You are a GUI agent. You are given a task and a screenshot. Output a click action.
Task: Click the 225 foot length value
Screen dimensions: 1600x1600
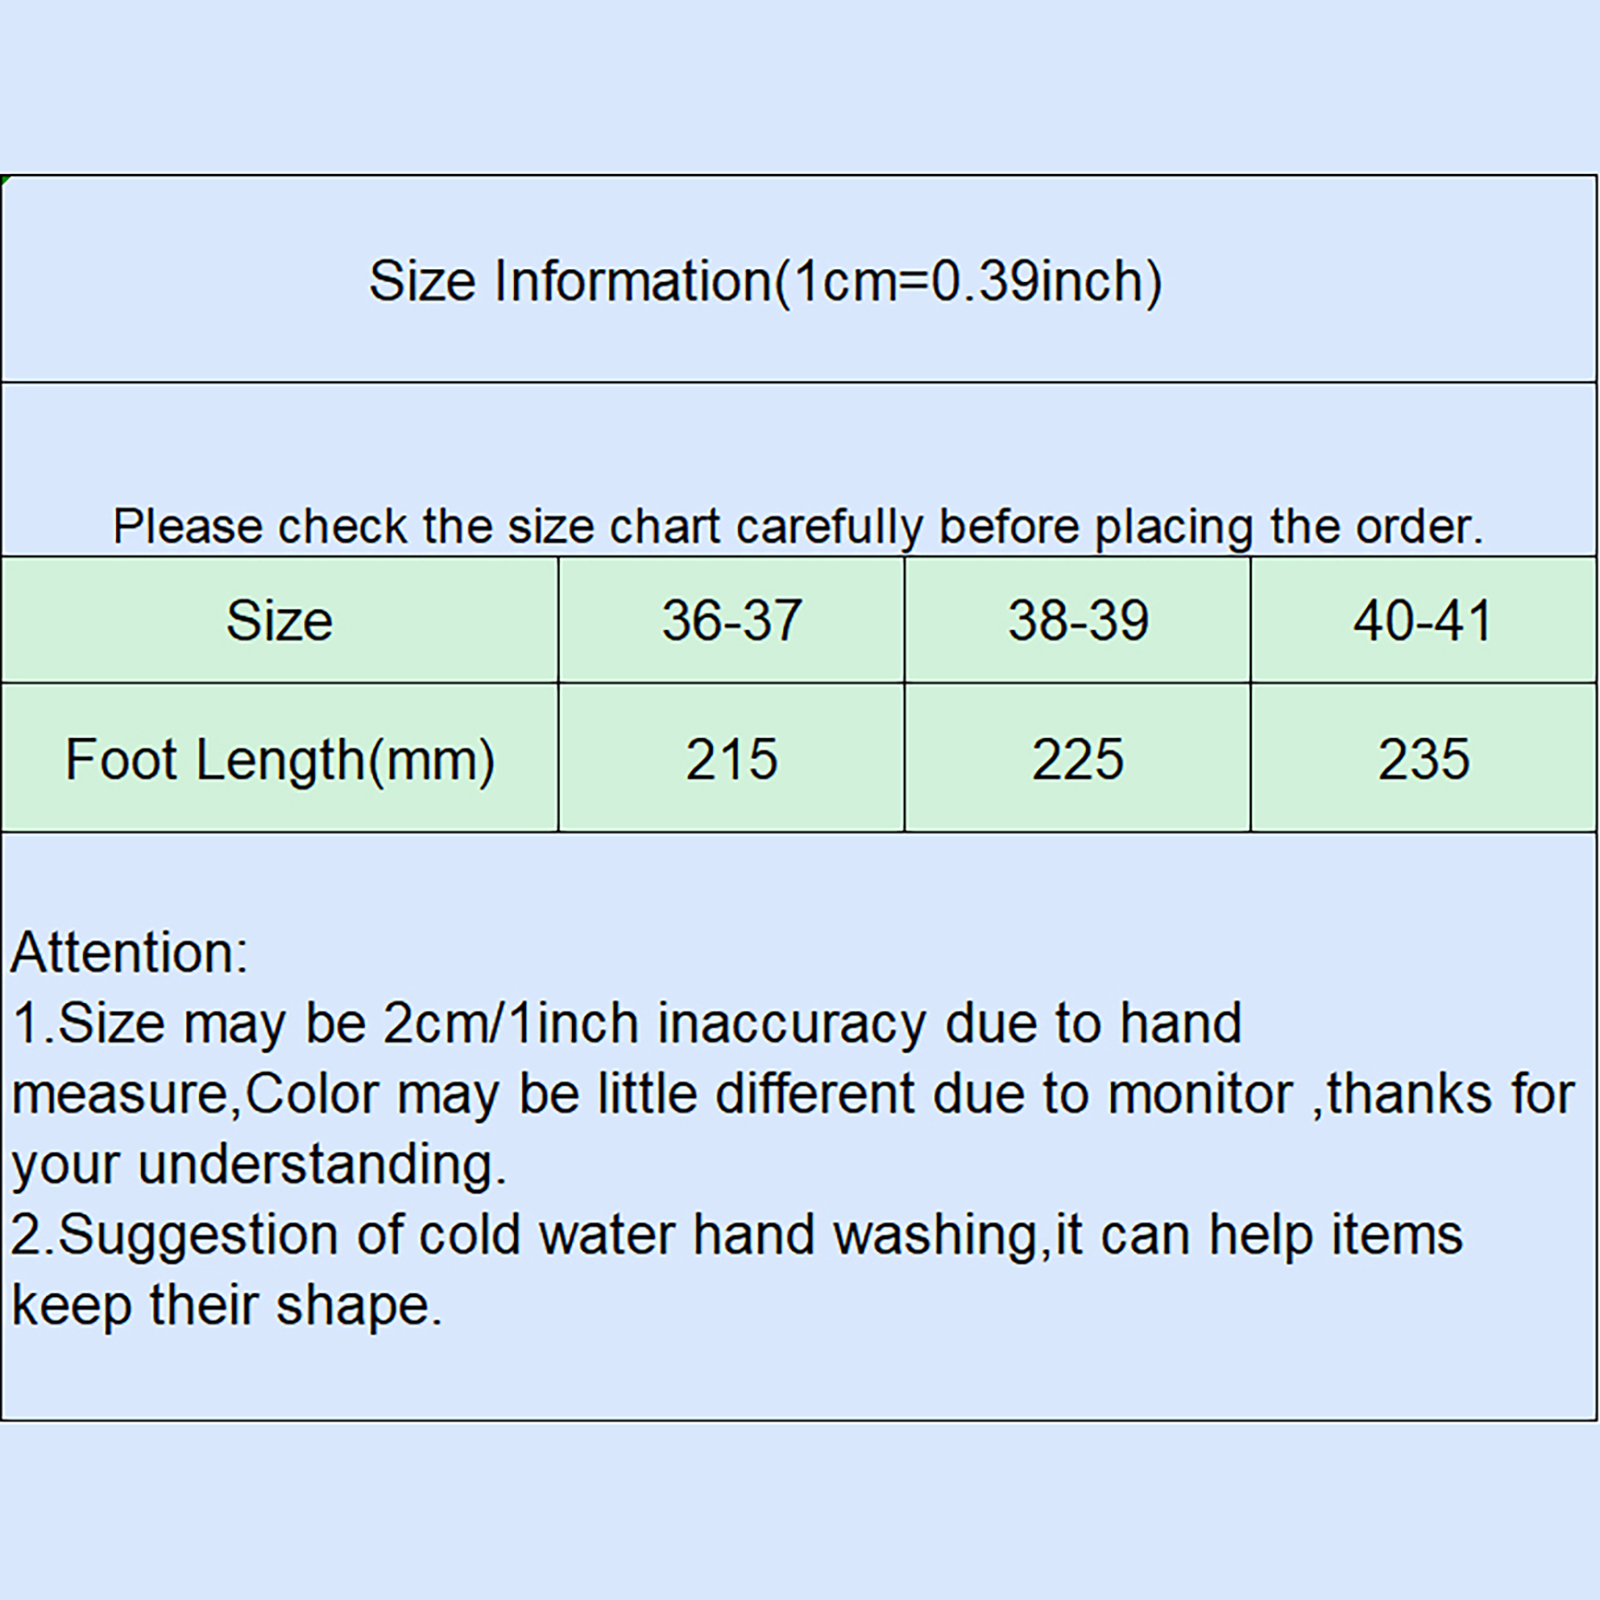click(1077, 759)
